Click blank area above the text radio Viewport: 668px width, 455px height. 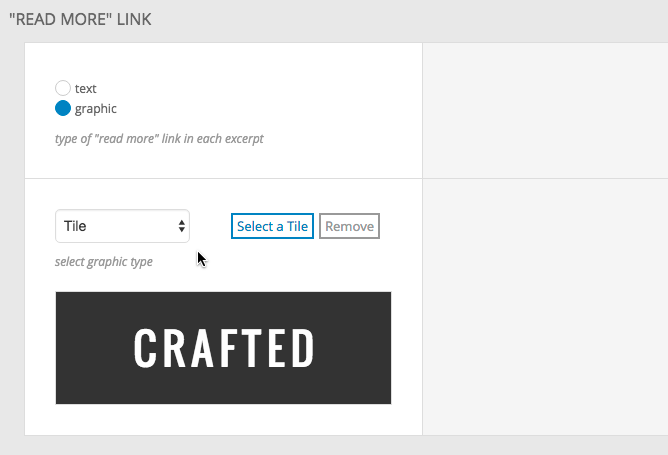point(223,61)
